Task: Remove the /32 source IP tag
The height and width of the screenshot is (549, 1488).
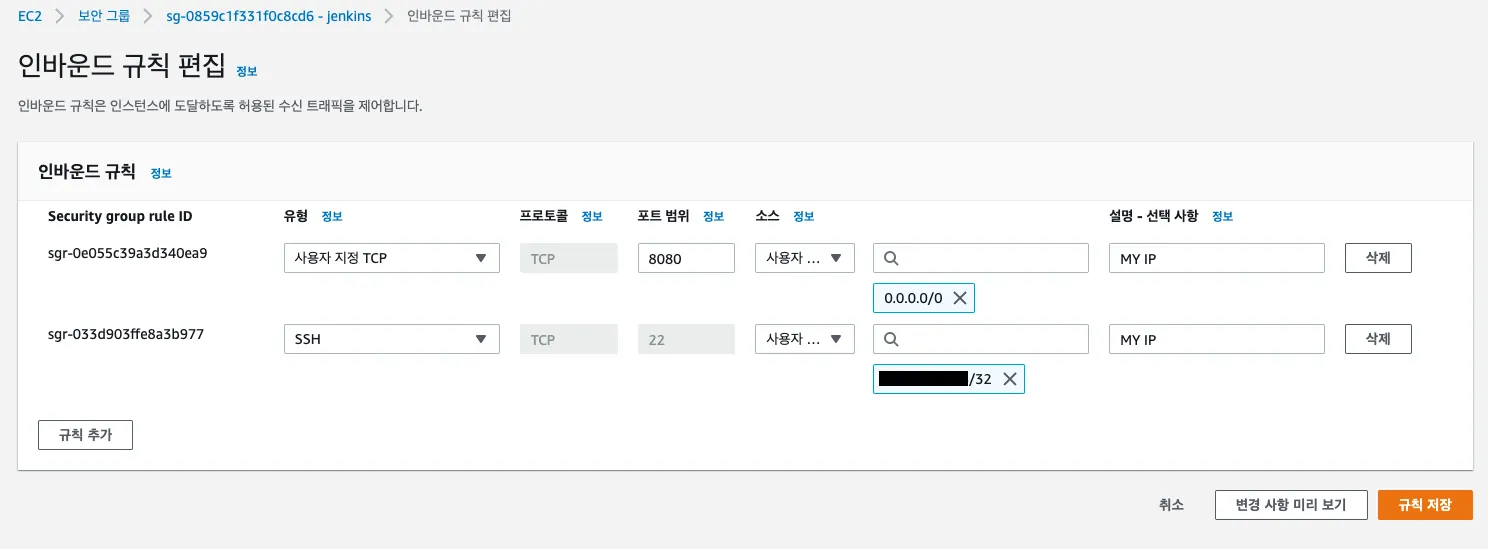Action: (1009, 379)
